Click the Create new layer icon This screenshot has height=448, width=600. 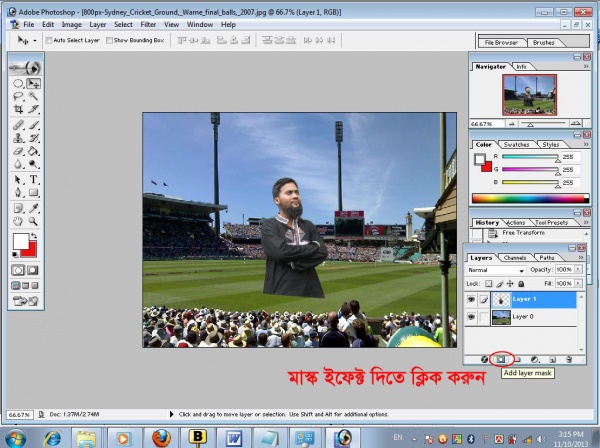(551, 358)
